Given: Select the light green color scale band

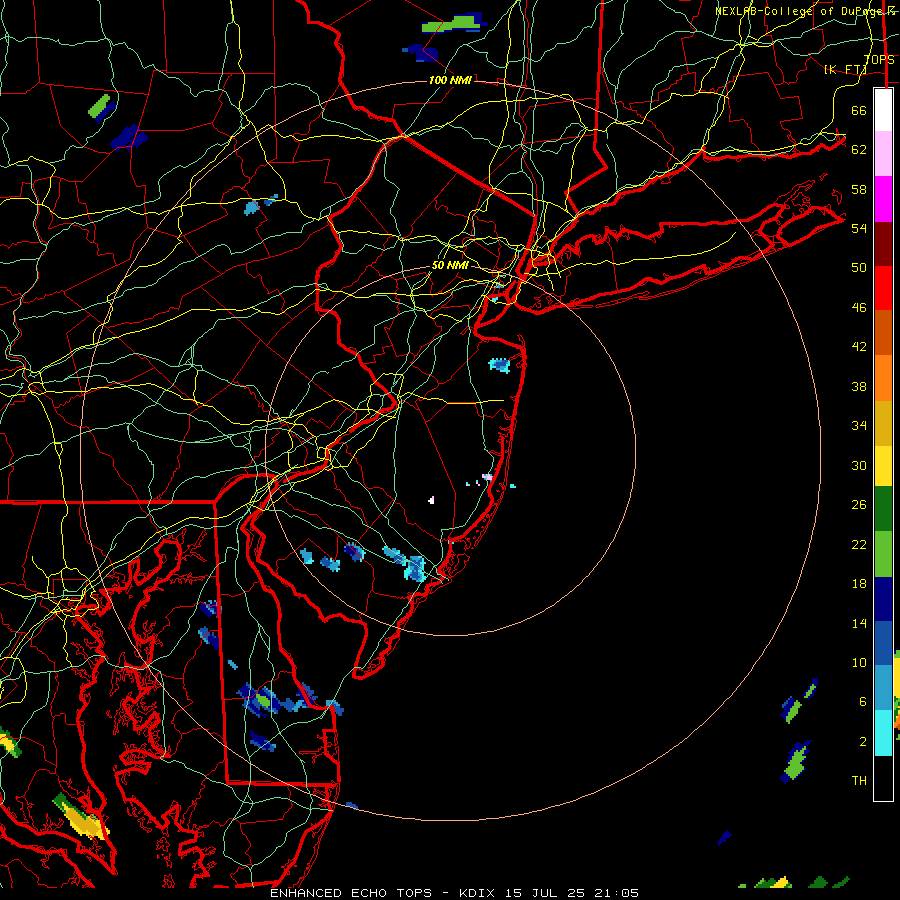Looking at the screenshot, I should click(x=883, y=554).
